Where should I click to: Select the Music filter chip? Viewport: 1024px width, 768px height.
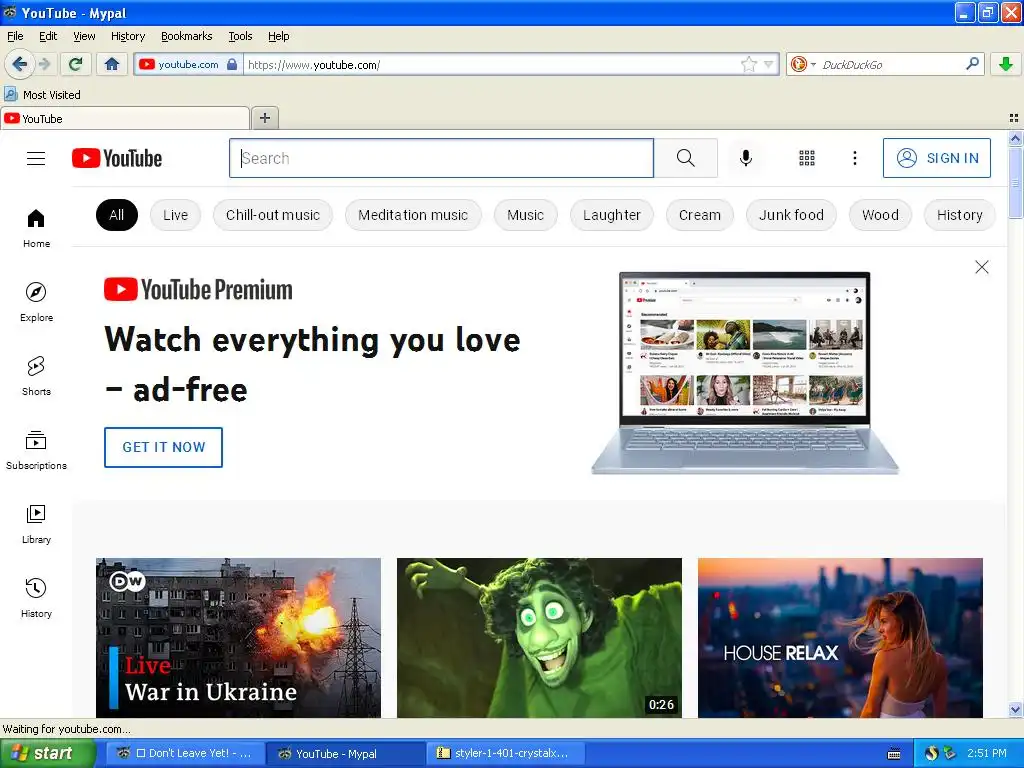pyautogui.click(x=526, y=215)
